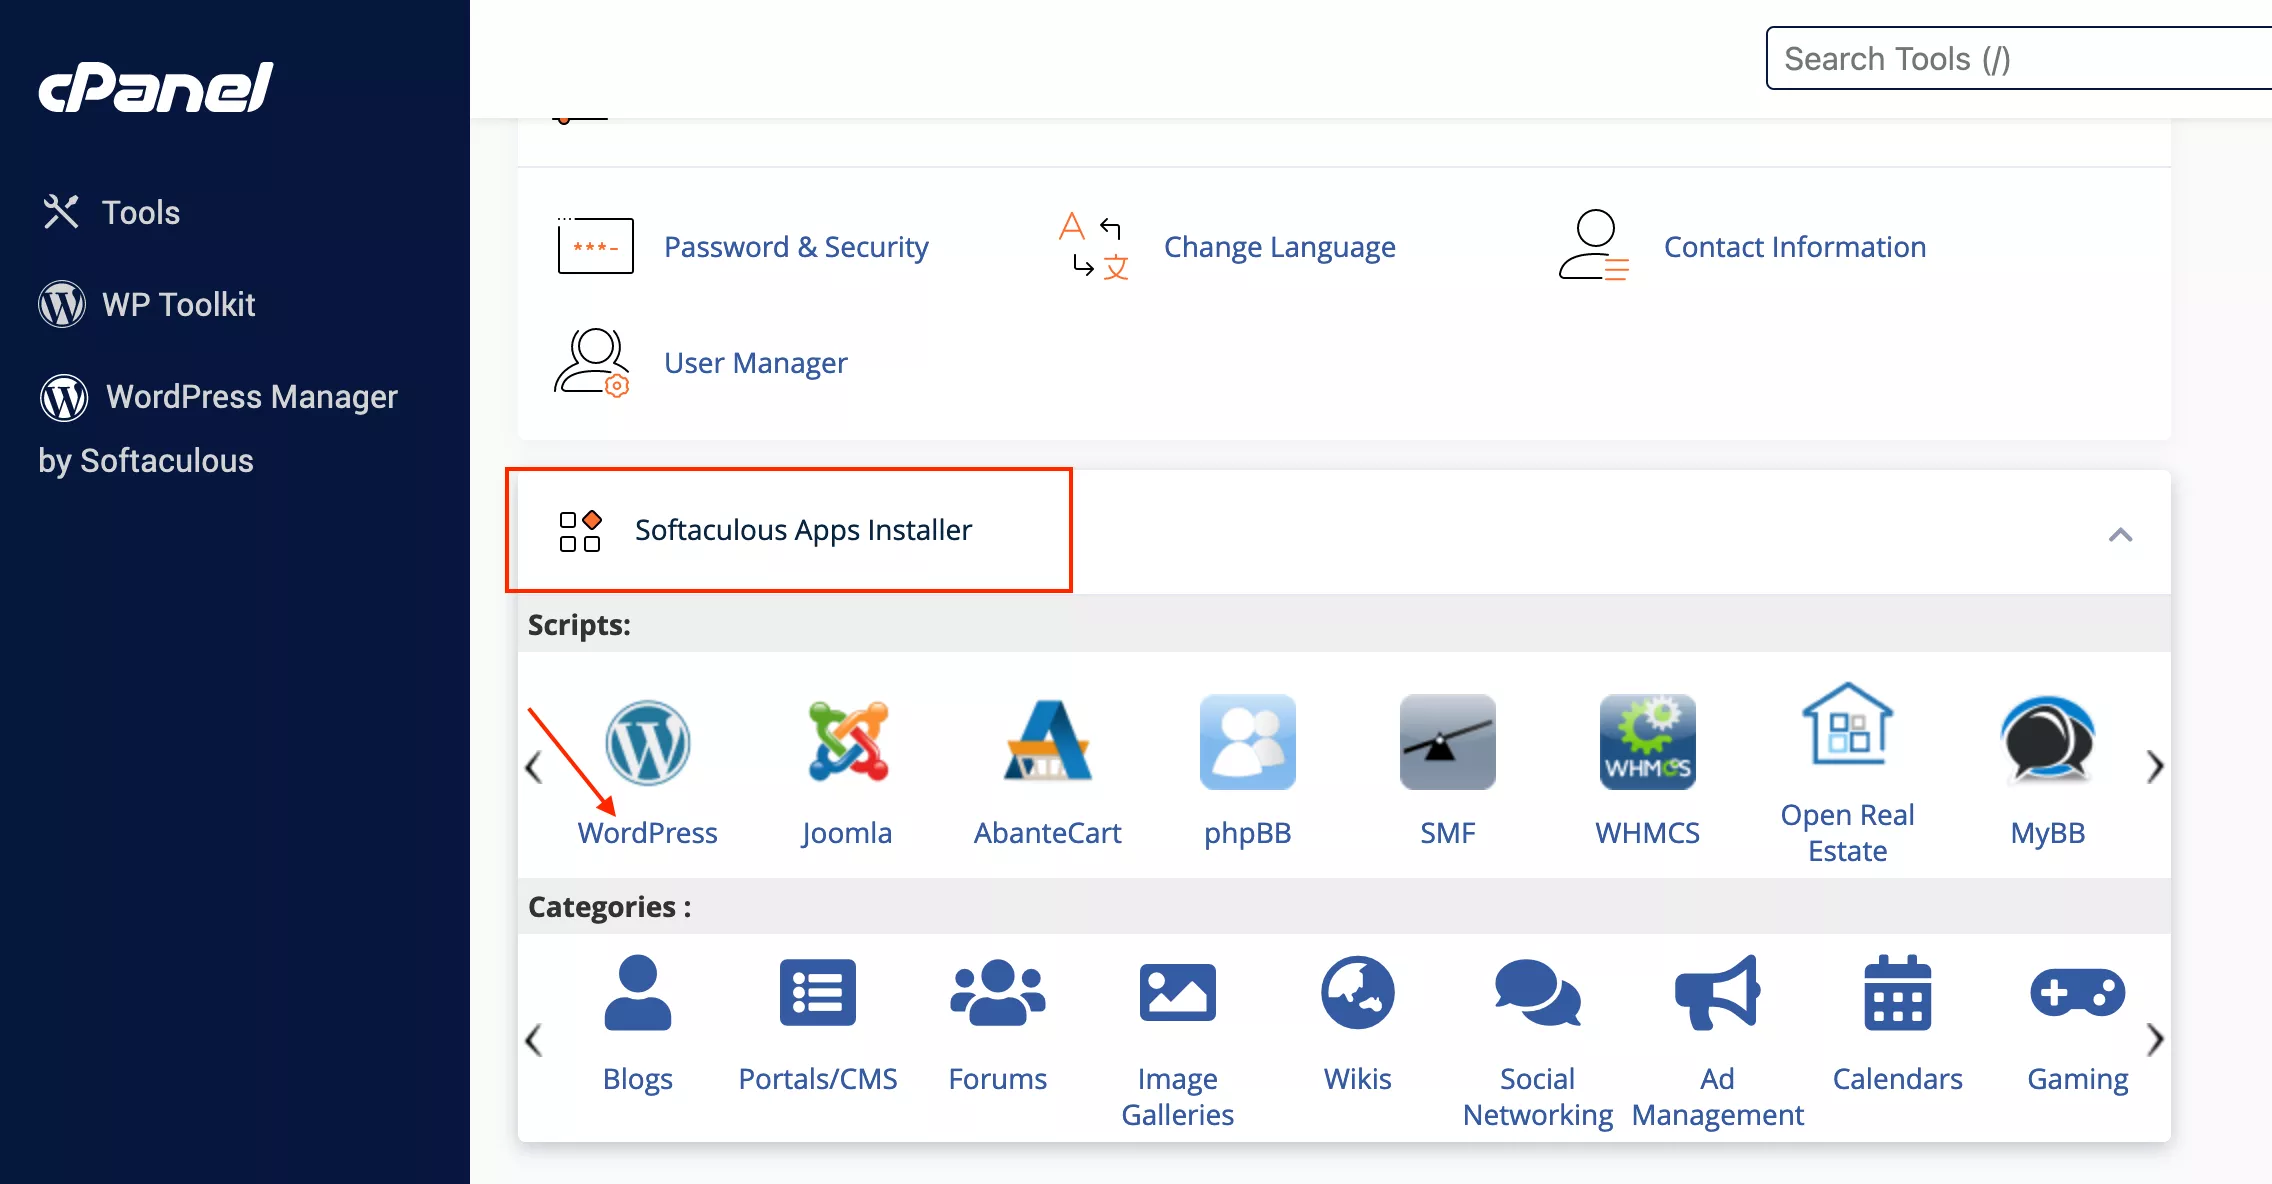
Task: Click the User Manager icon
Action: pos(593,362)
